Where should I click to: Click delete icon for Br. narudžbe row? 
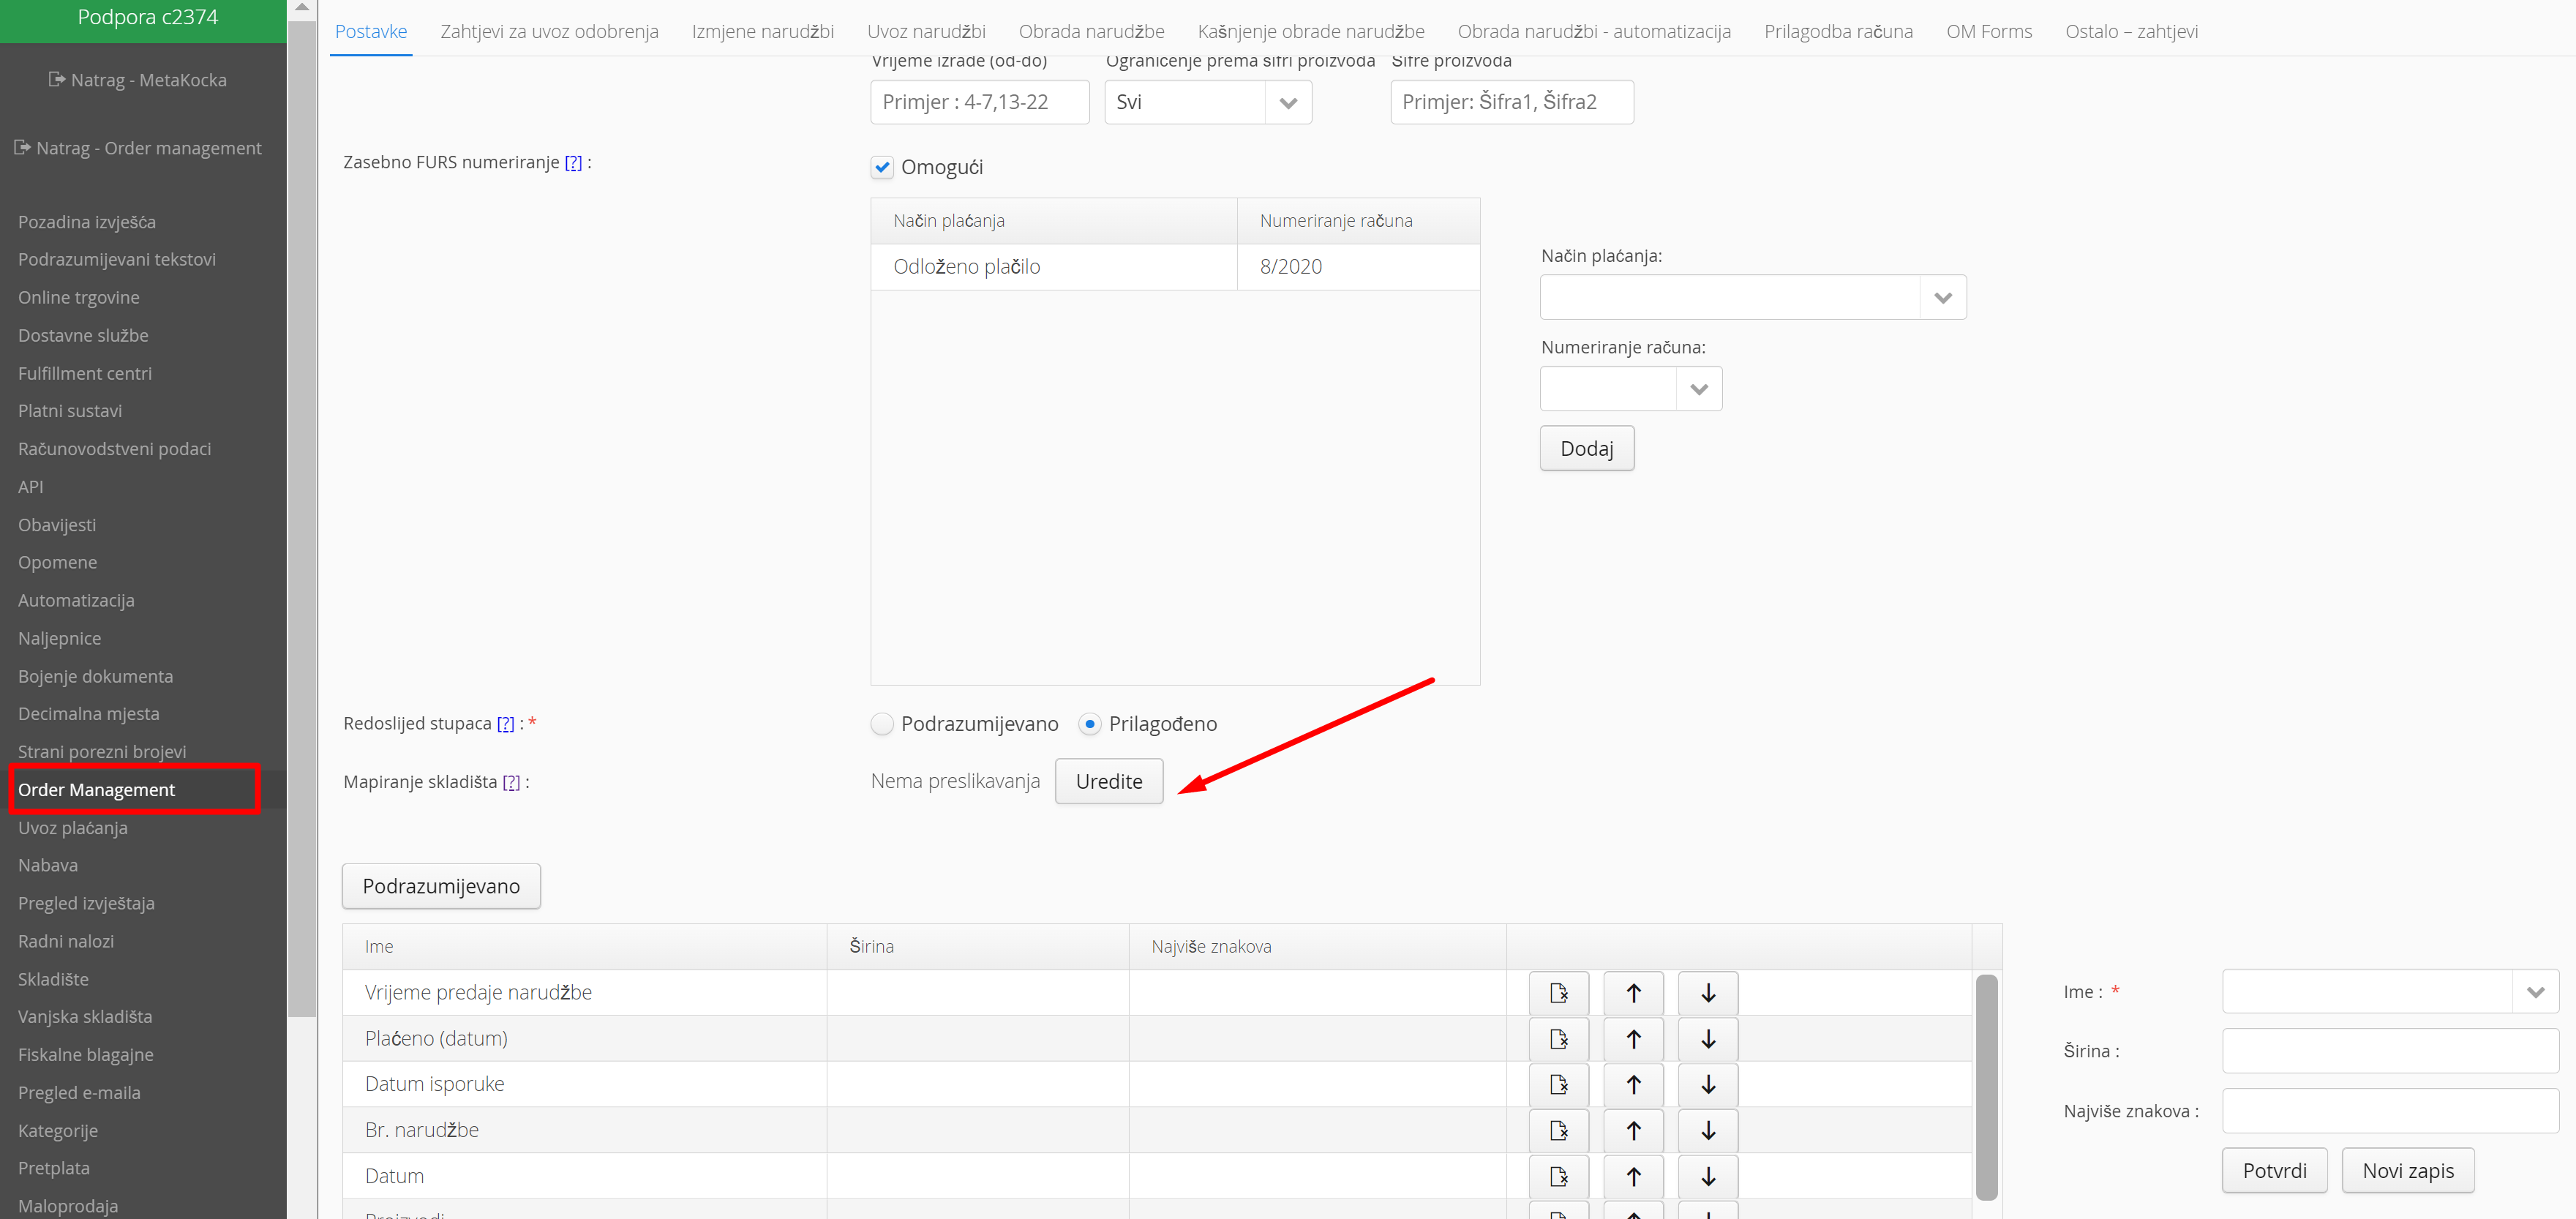pos(1558,1131)
